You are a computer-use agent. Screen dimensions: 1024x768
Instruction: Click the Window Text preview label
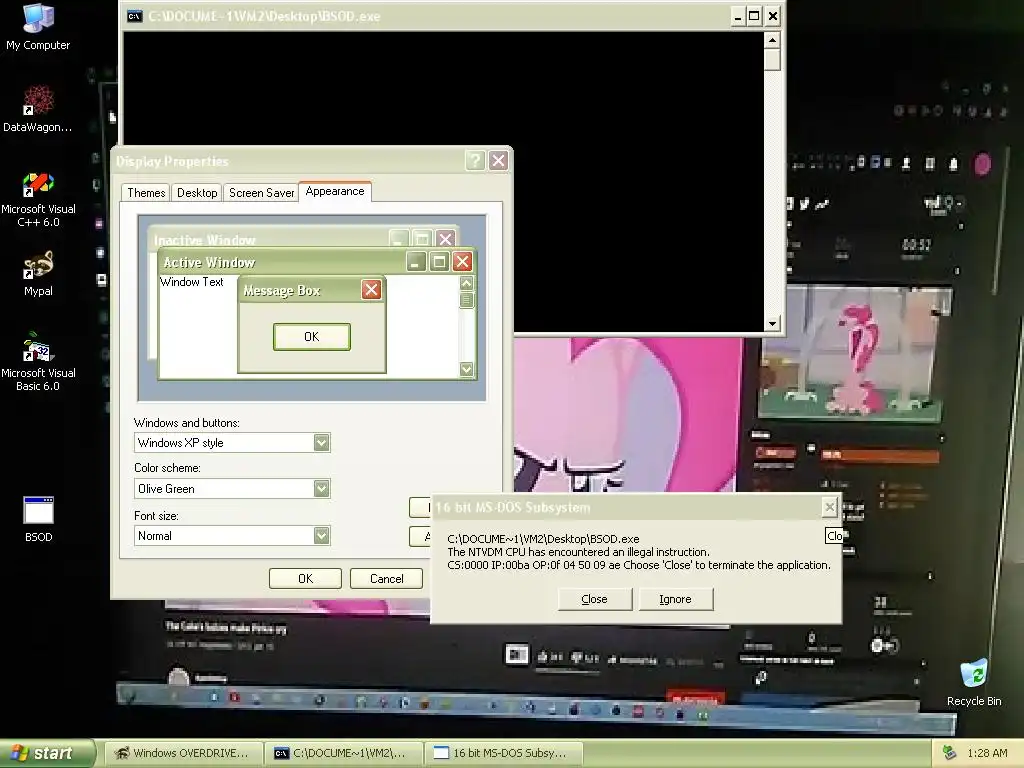click(x=191, y=282)
